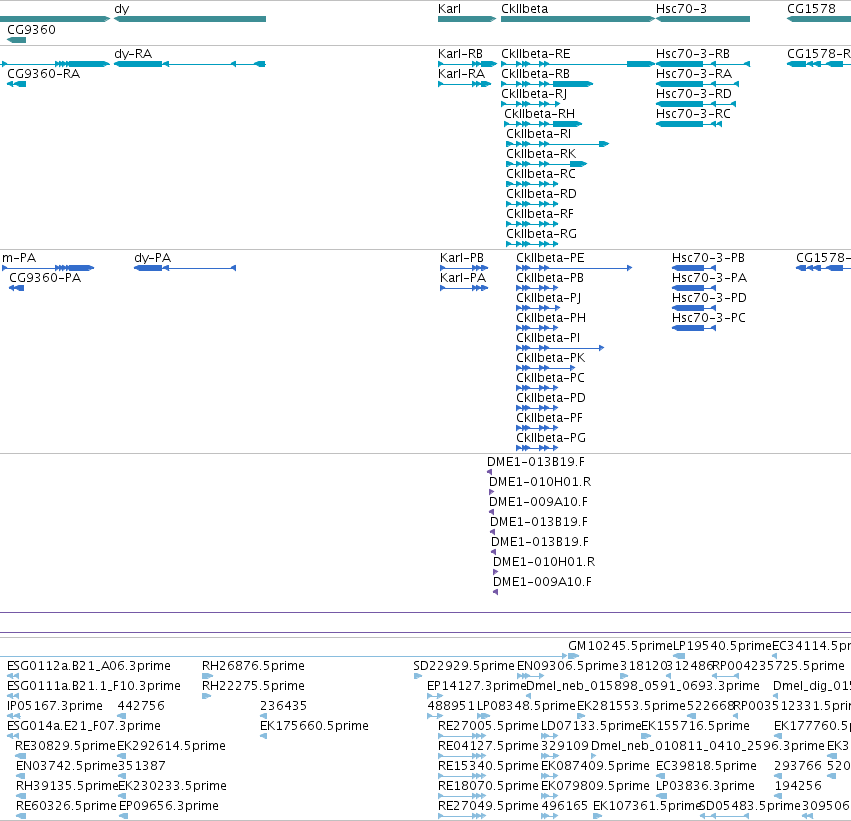The image size is (851, 821).
Task: Click the 236435 feature label
Action: pyautogui.click(x=283, y=706)
